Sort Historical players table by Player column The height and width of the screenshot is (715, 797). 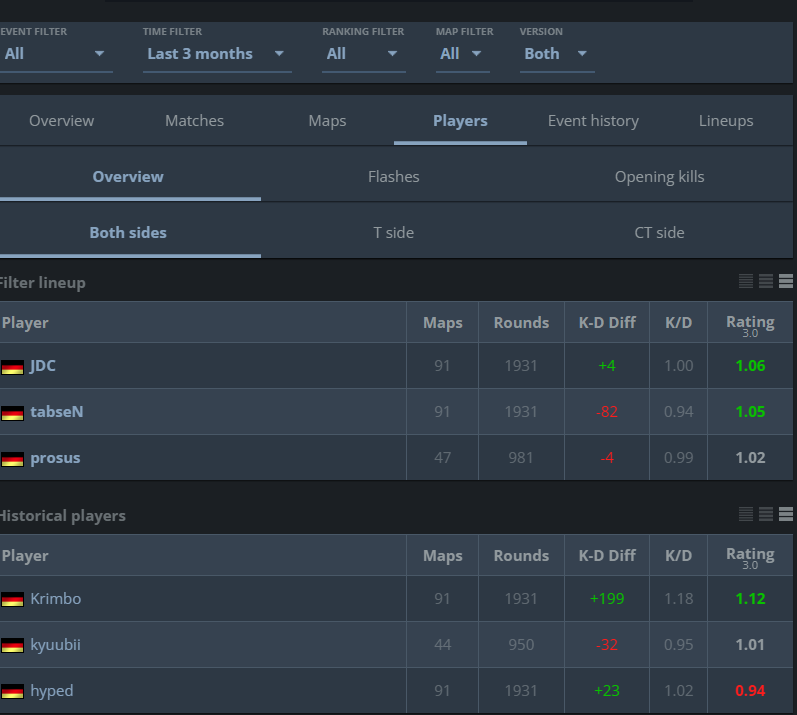(203, 555)
